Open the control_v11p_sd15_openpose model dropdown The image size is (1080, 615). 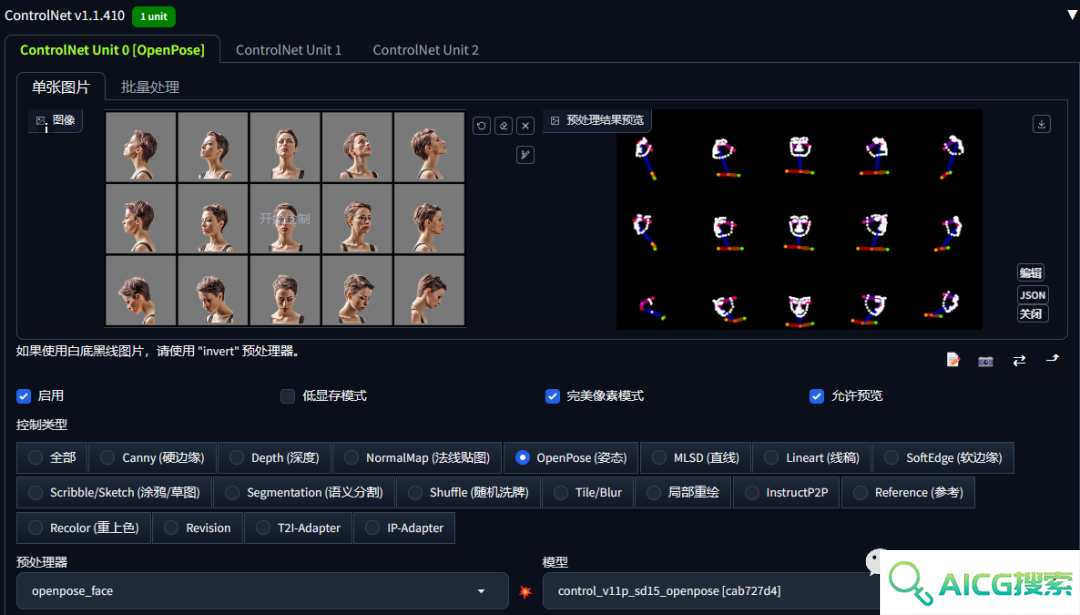tap(711, 591)
